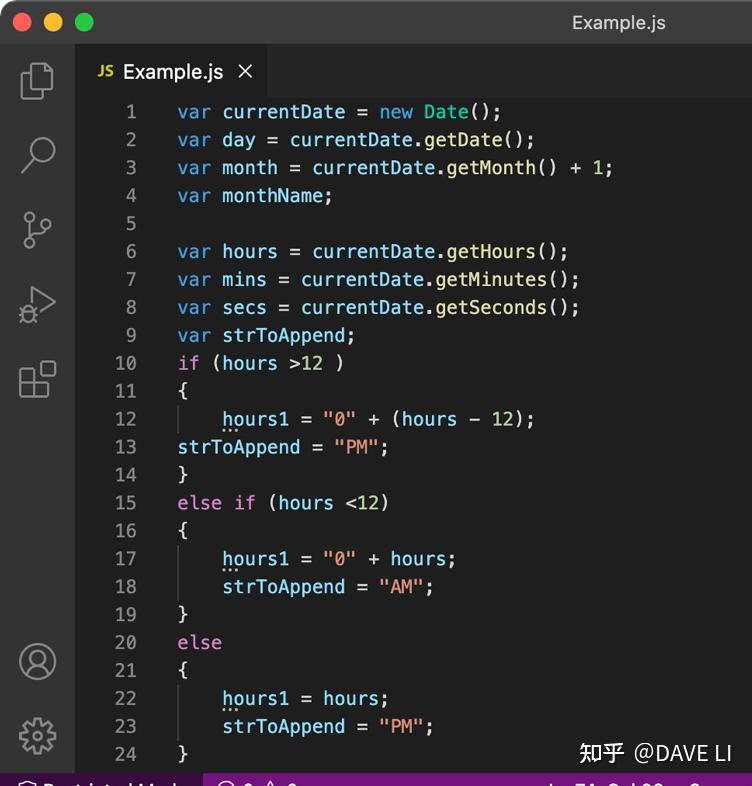Select the Example.js editor tab
Screen dimensions: 752x786
171,72
